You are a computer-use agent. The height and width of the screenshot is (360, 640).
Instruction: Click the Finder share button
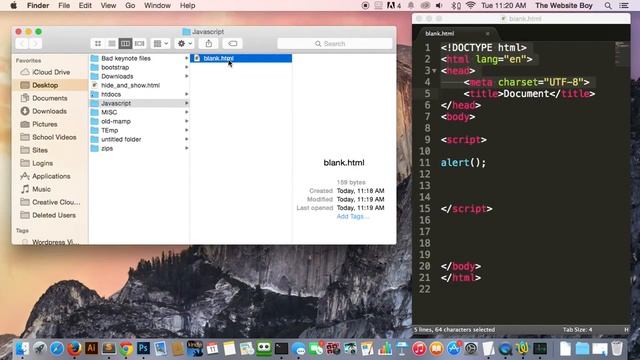pos(209,43)
